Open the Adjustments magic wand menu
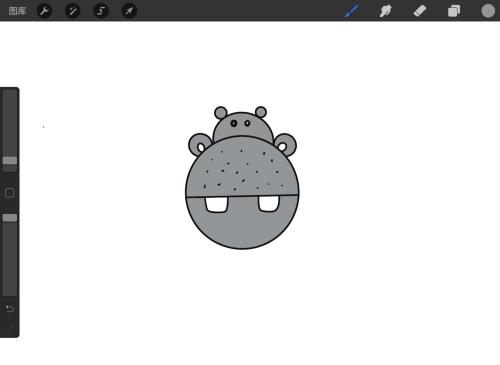Viewport: 500px width, 365px height. (73, 11)
